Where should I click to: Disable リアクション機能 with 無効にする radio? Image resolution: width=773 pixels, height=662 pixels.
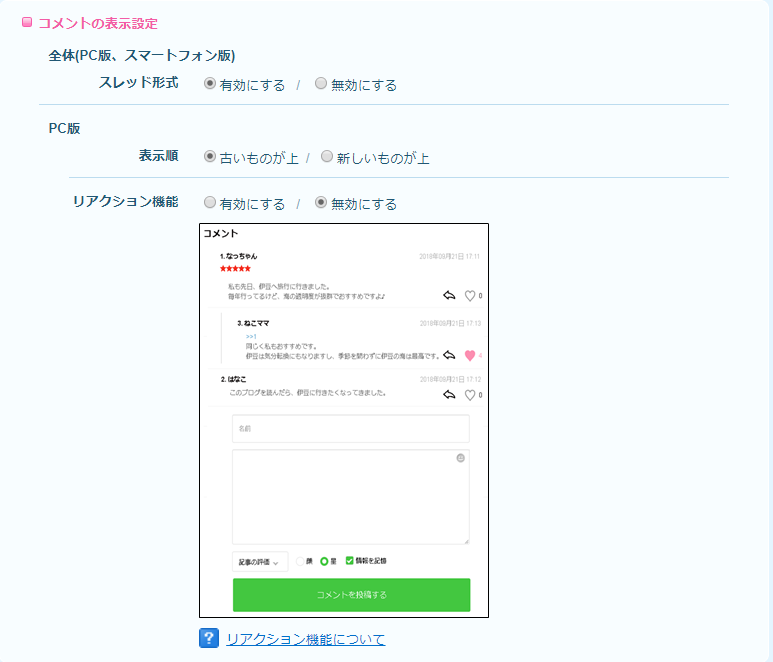point(321,202)
